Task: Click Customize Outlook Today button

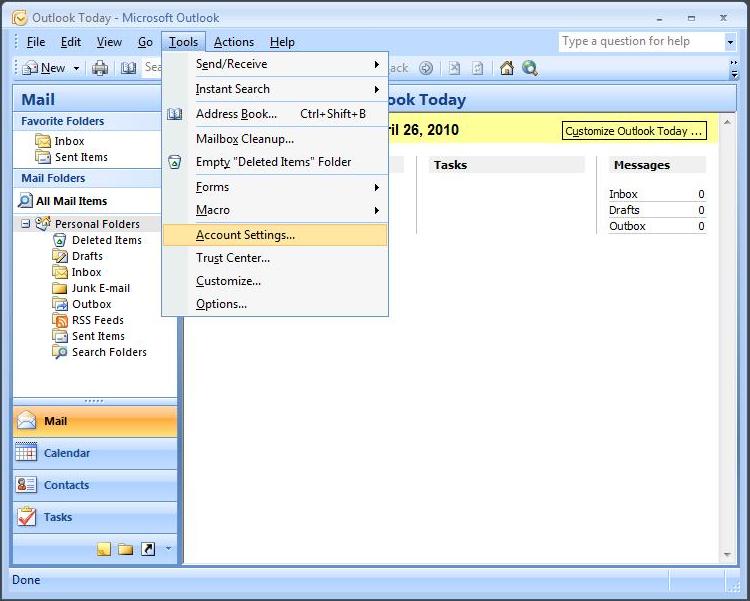Action: (x=634, y=131)
